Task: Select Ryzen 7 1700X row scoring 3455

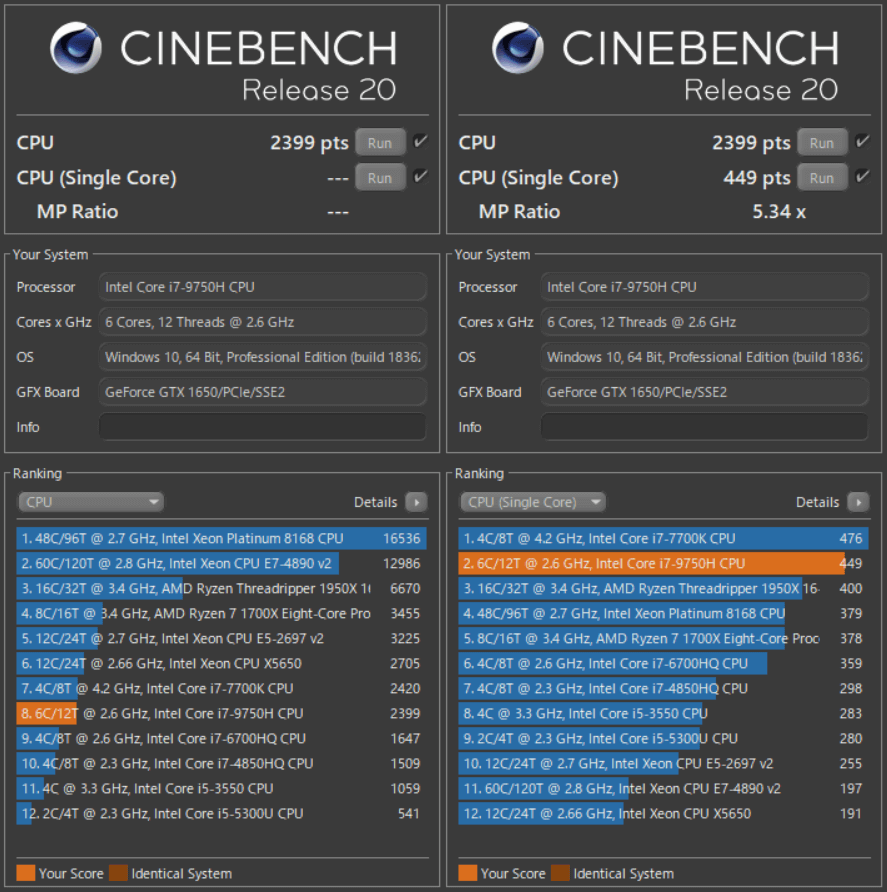Action: 221,614
